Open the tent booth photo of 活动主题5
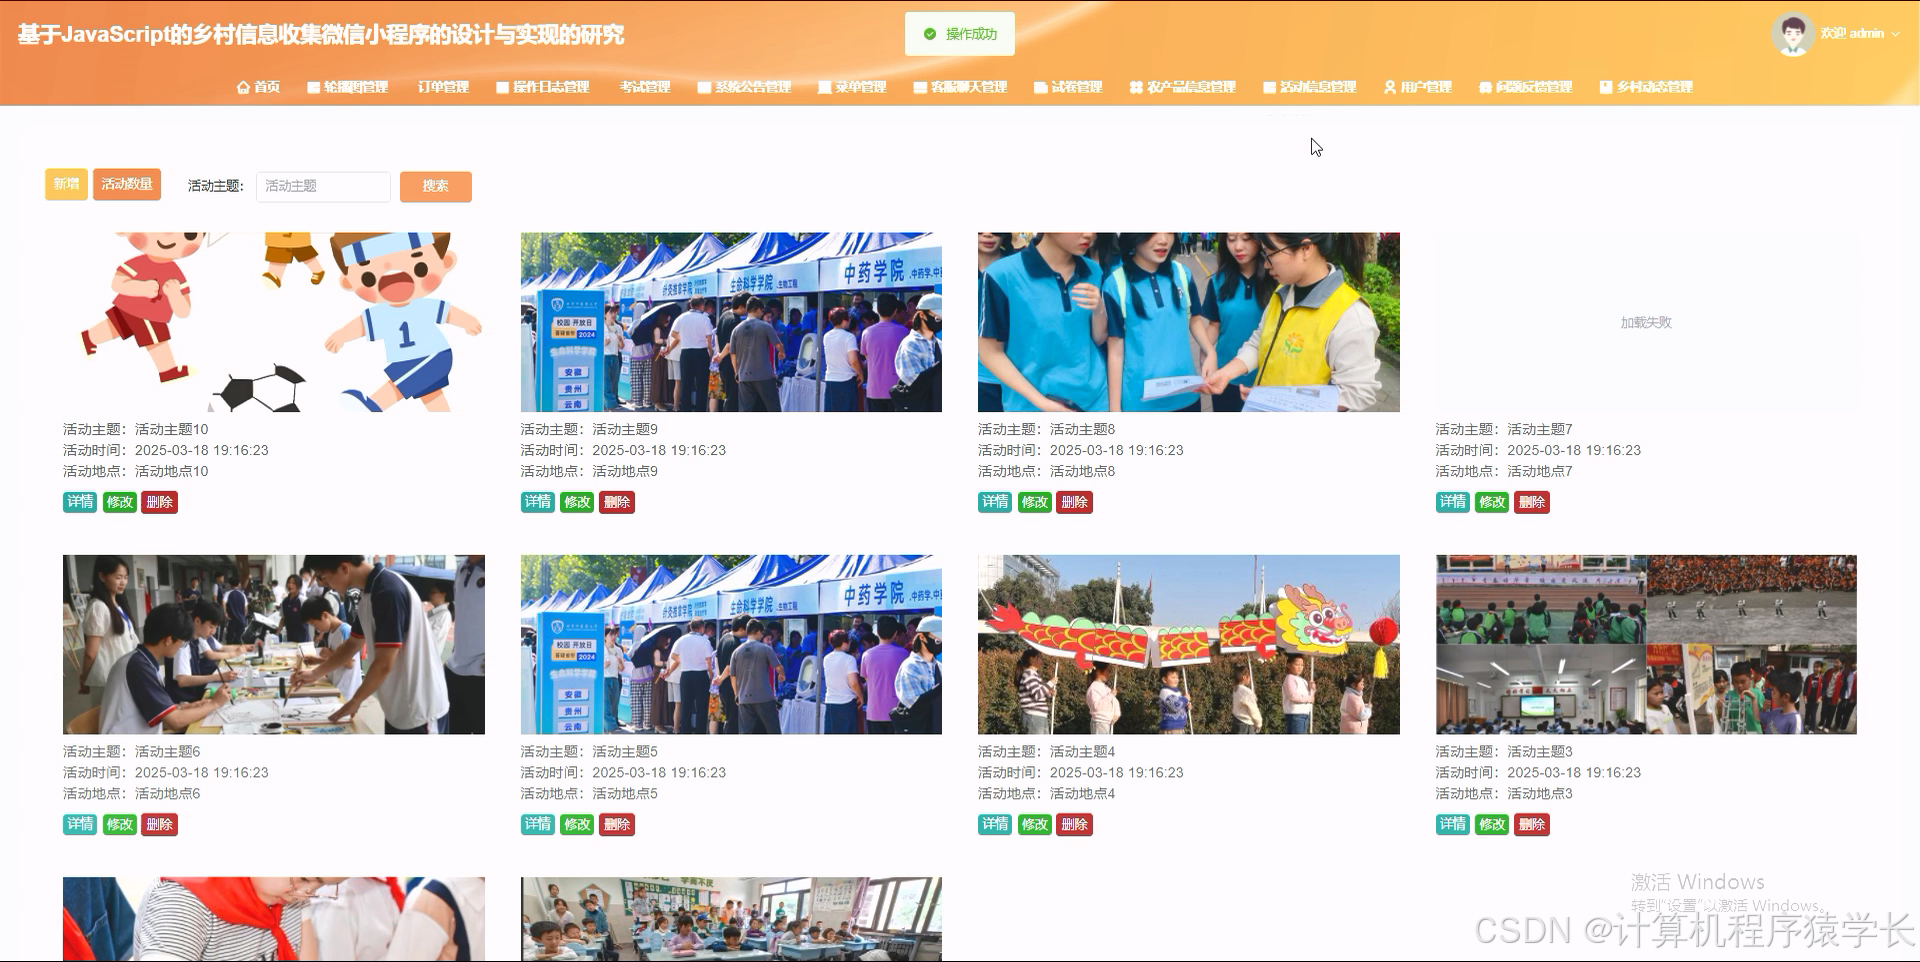The width and height of the screenshot is (1920, 962). pyautogui.click(x=731, y=644)
